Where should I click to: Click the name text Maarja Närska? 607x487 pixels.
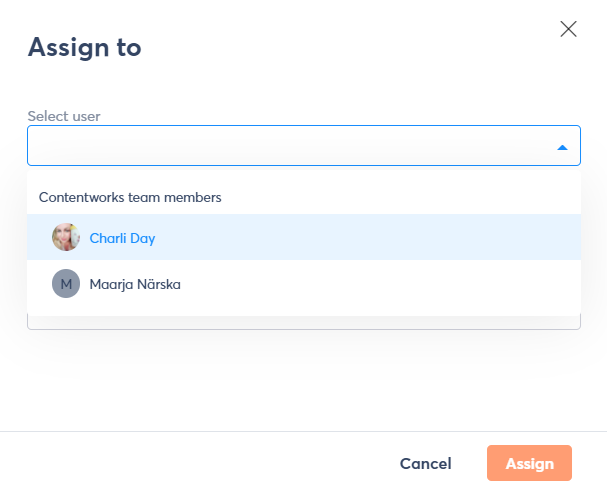tap(135, 284)
